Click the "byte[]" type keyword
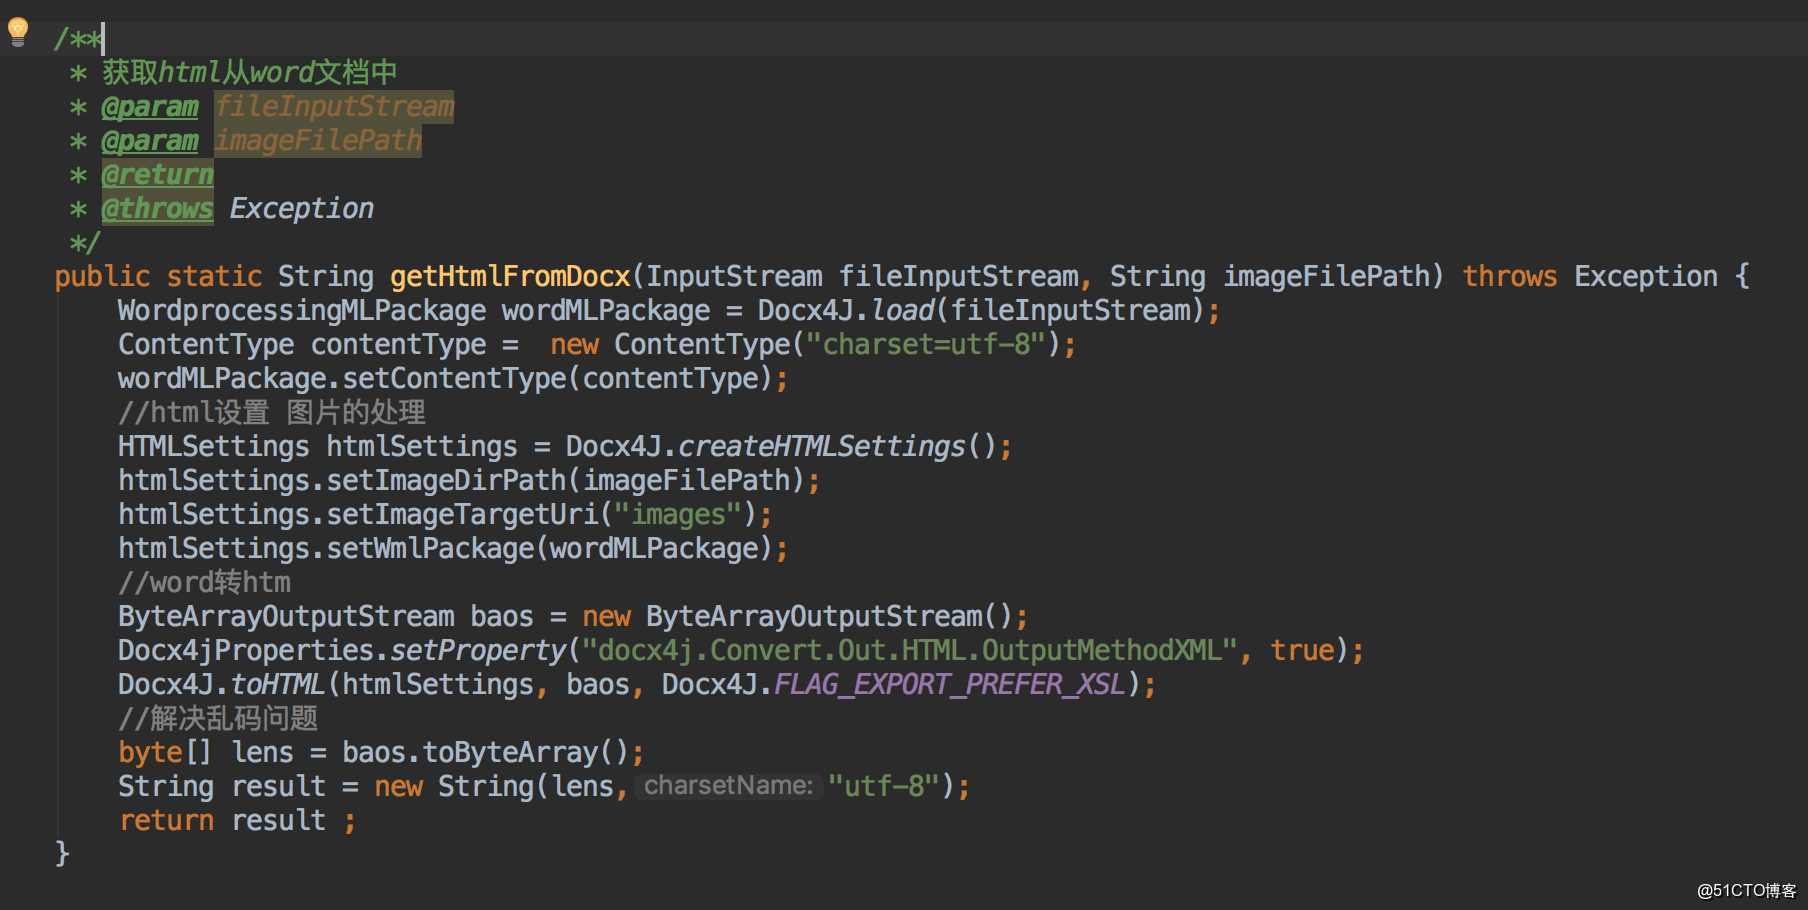The image size is (1808, 910). [x=166, y=752]
